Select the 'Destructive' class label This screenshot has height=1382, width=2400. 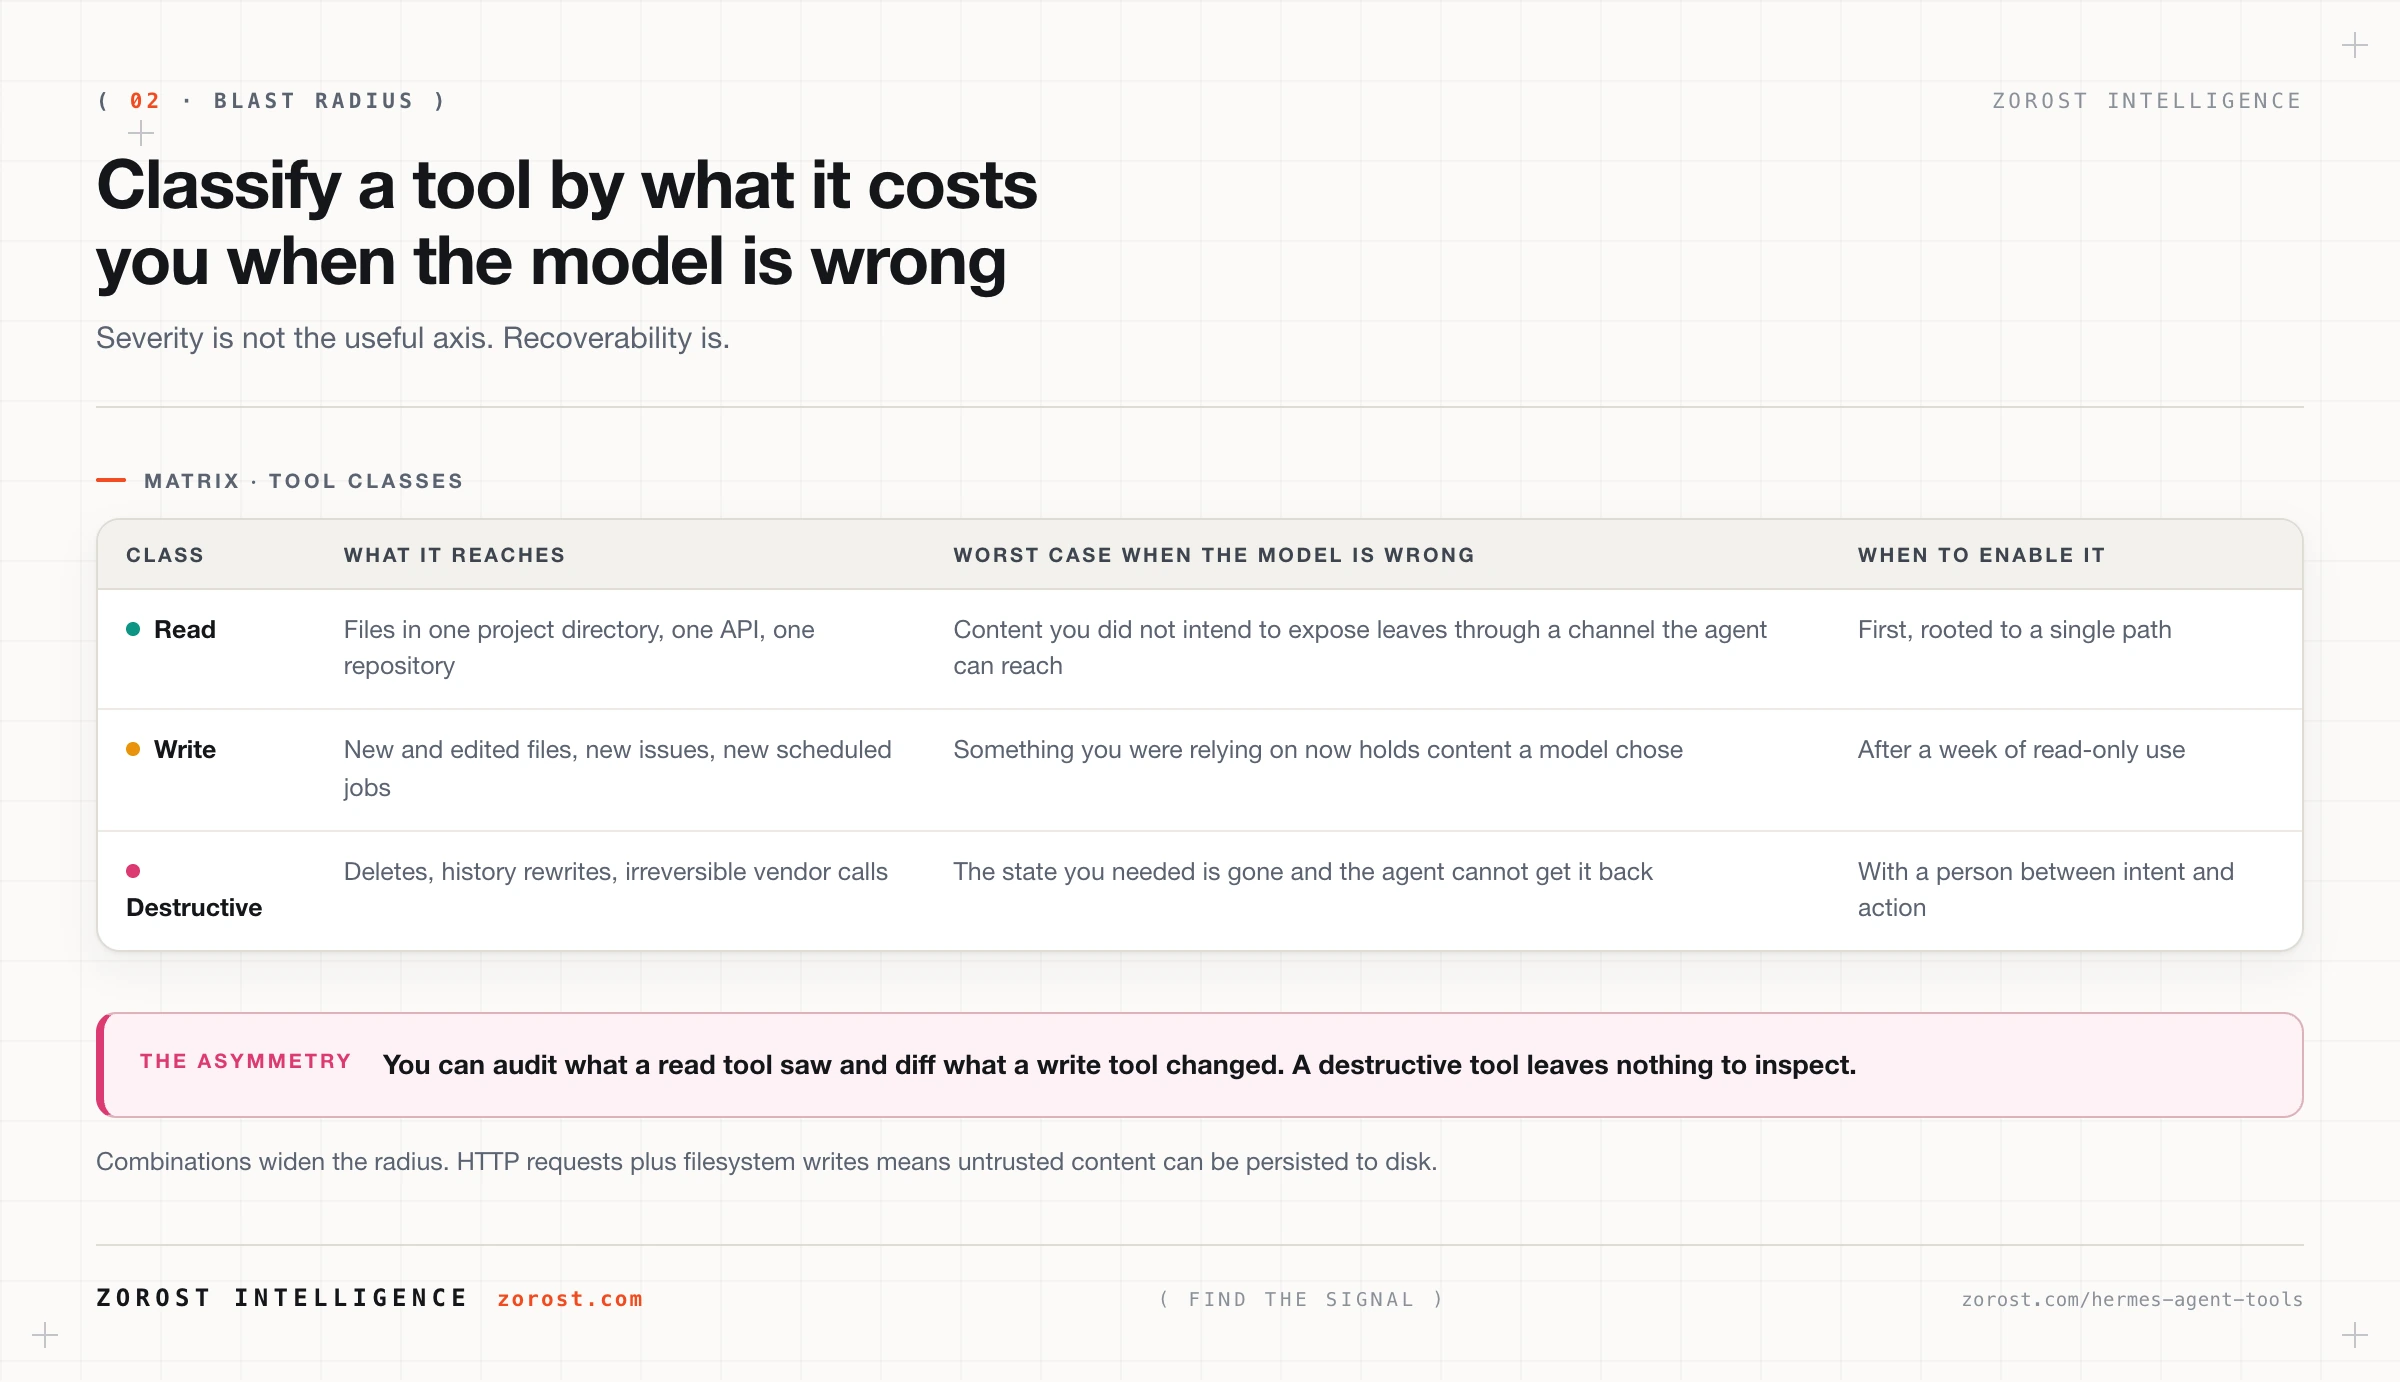click(x=194, y=907)
